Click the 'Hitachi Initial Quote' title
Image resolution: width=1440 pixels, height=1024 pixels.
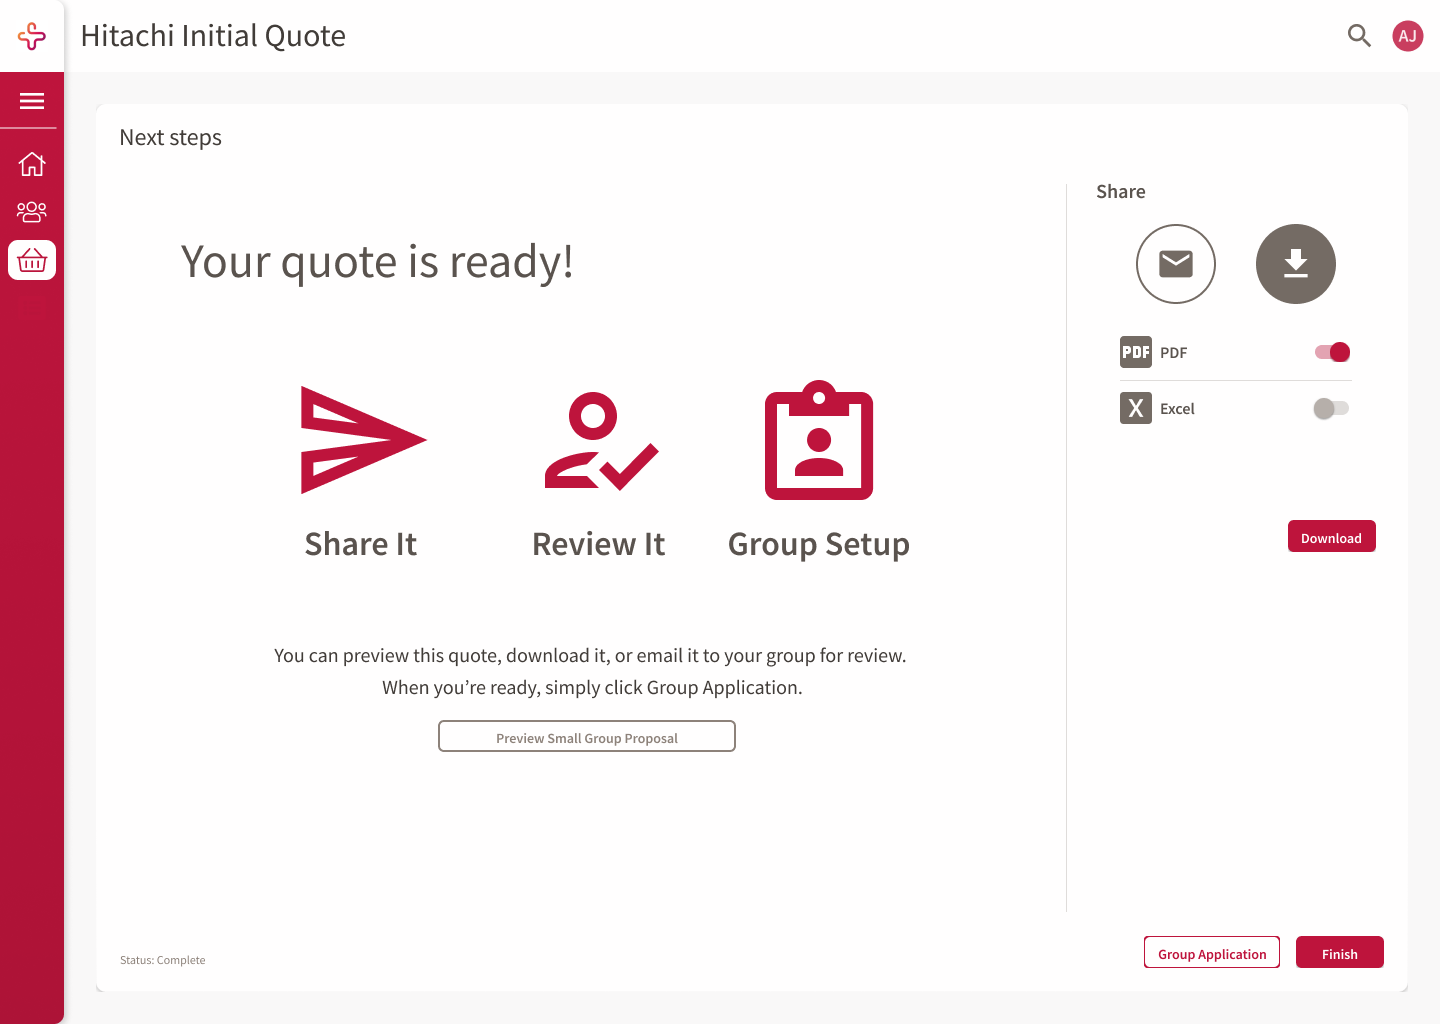pos(213,36)
